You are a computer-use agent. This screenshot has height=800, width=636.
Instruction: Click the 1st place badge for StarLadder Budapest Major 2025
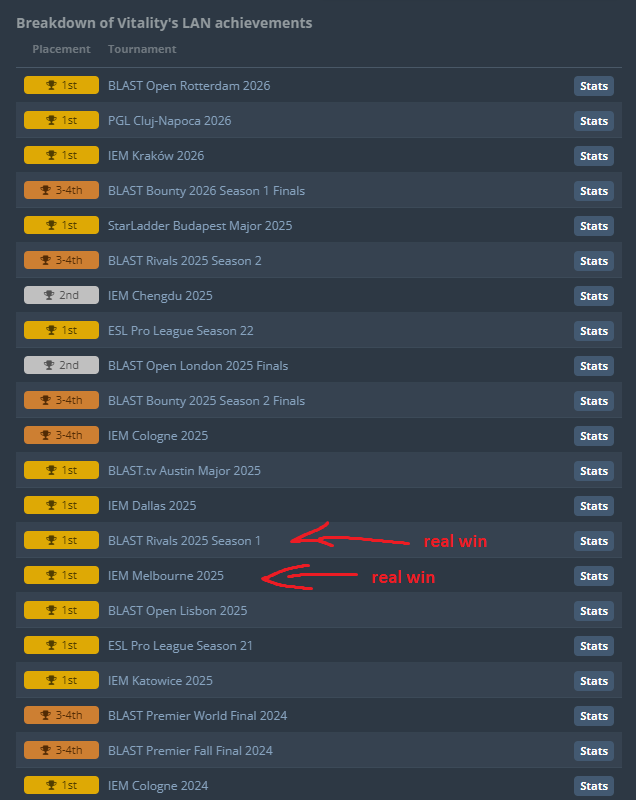coord(61,225)
